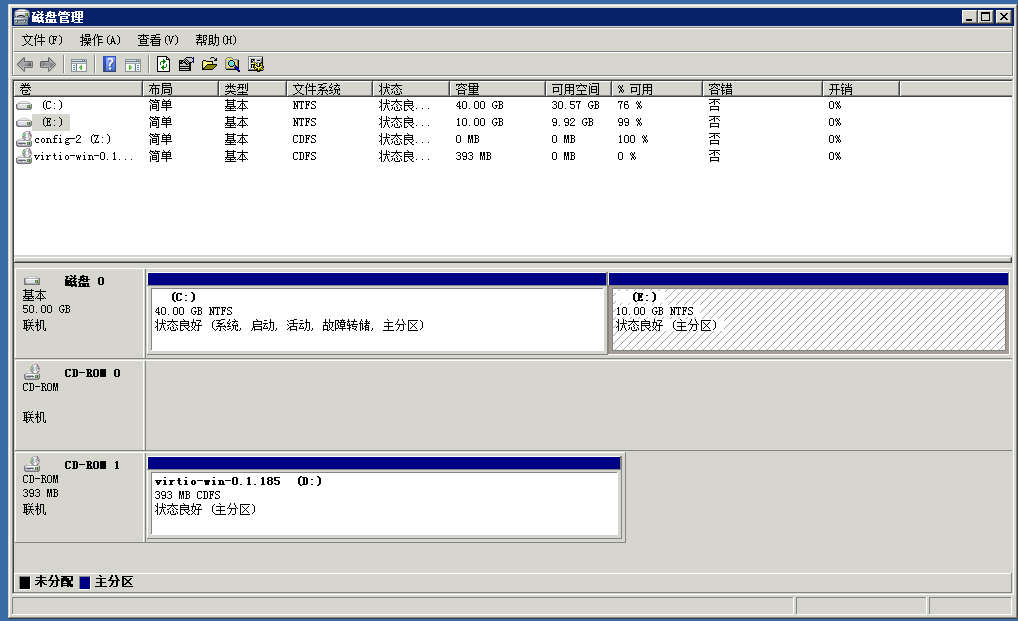Click the Back arrow in the toolbar
Viewport: 1018px width, 621px height.
click(26, 65)
